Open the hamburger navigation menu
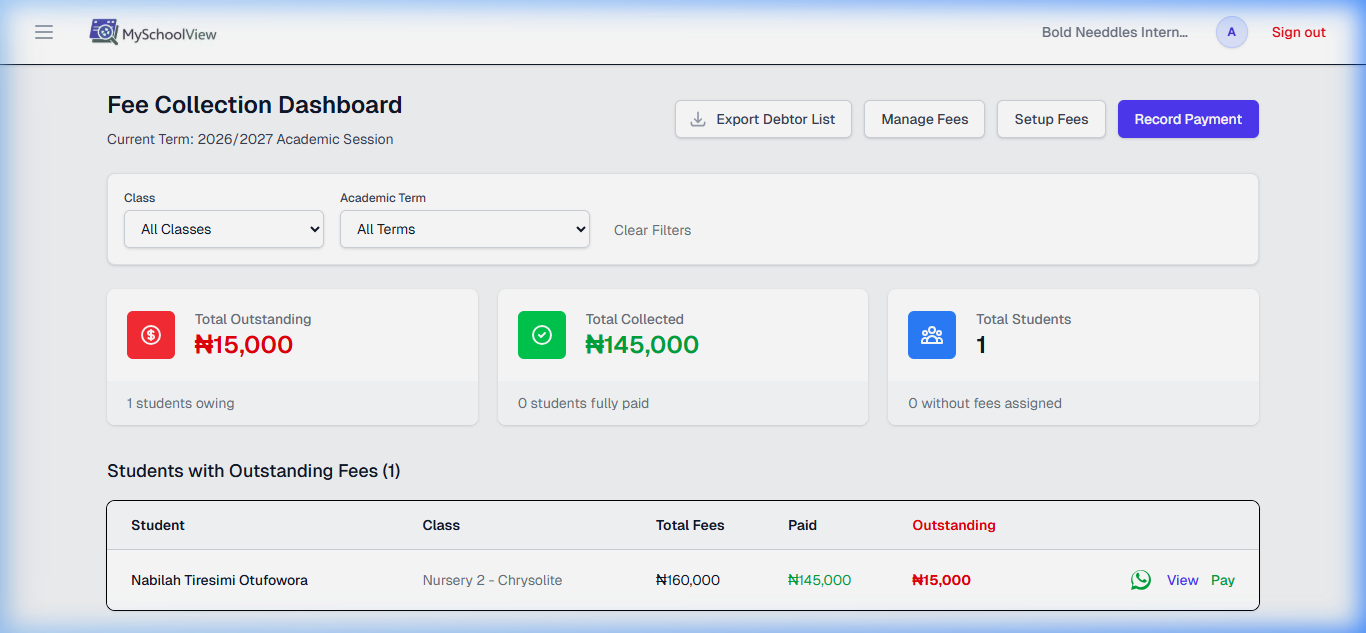Viewport: 1366px width, 633px height. point(44,31)
